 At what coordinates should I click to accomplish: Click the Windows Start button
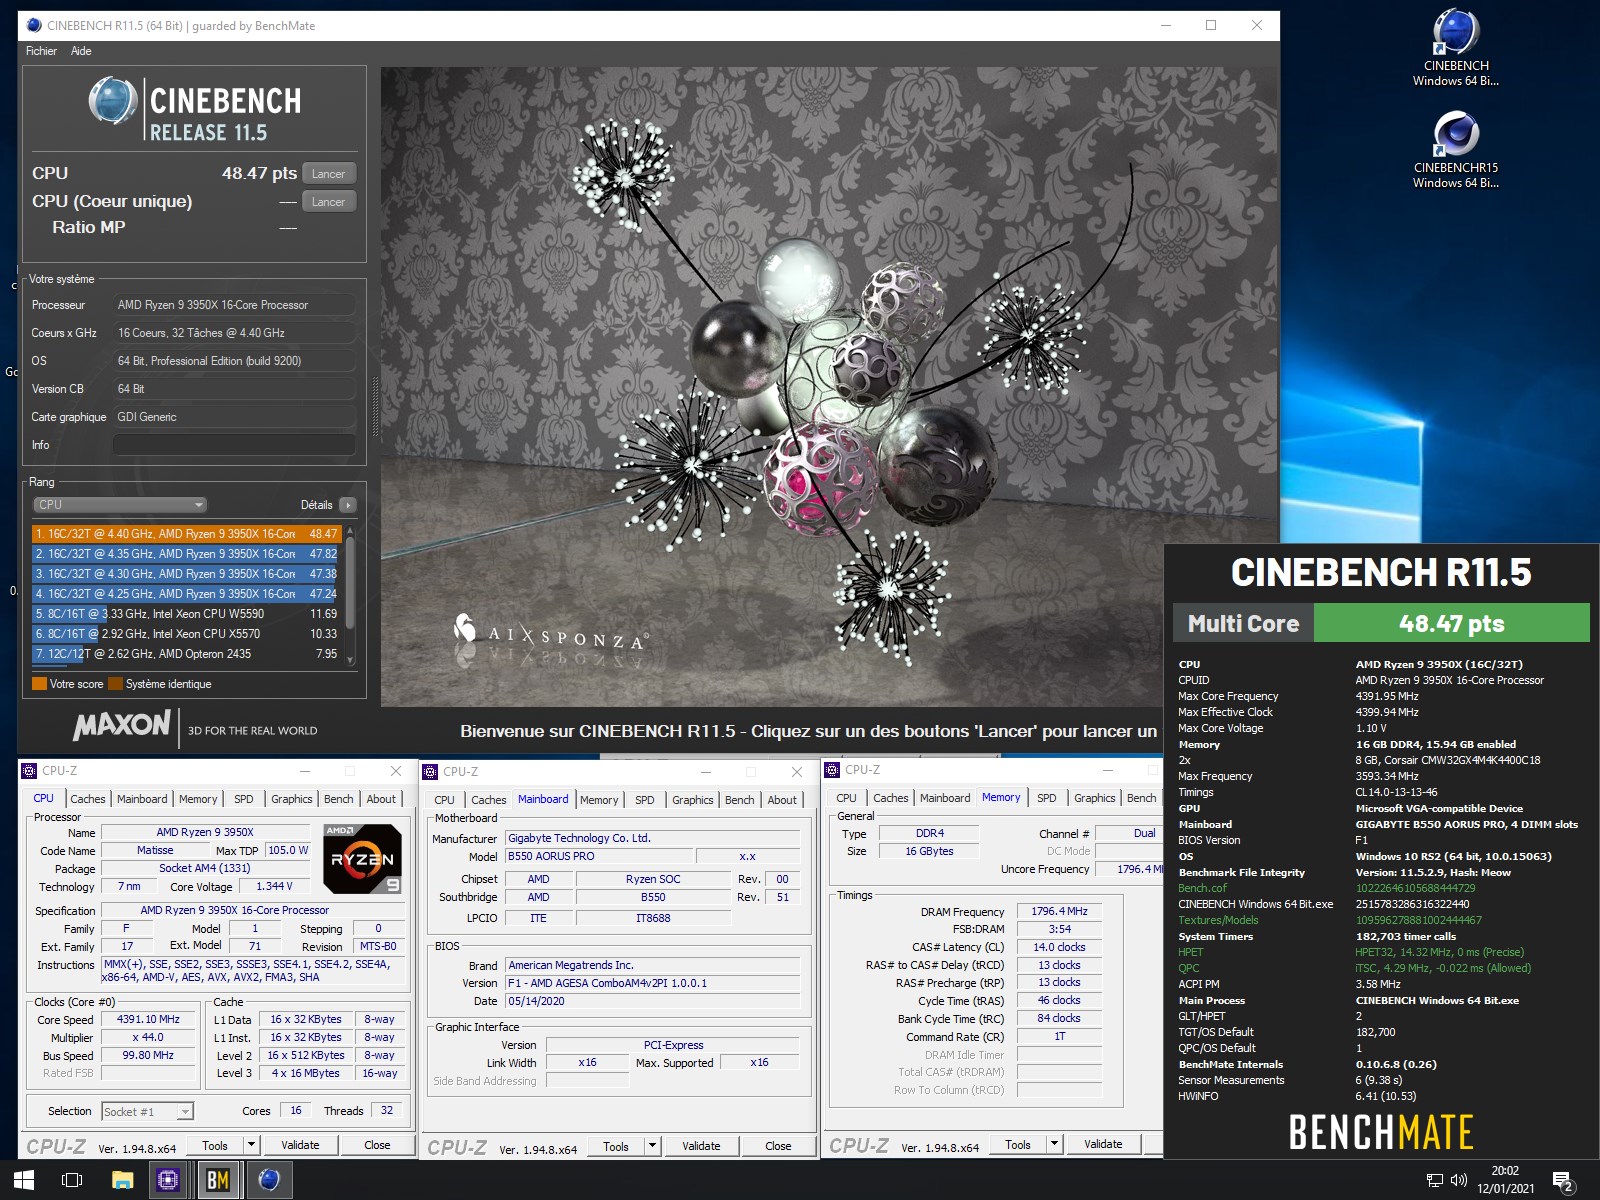pos(24,1180)
